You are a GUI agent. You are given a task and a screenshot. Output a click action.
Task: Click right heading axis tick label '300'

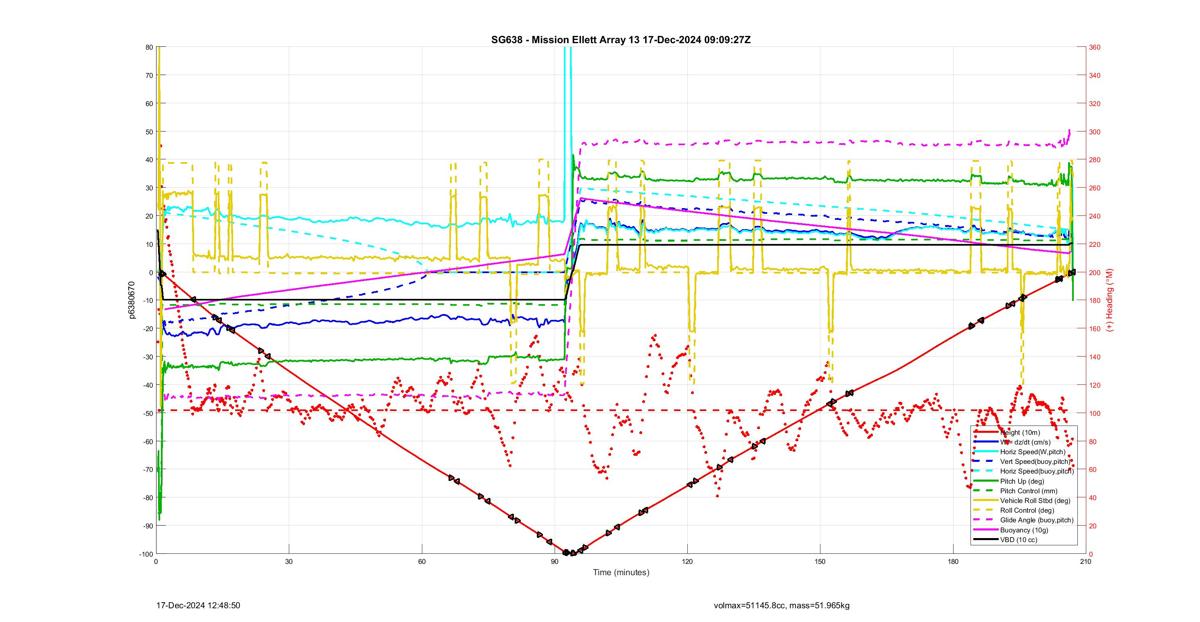(x=1095, y=132)
